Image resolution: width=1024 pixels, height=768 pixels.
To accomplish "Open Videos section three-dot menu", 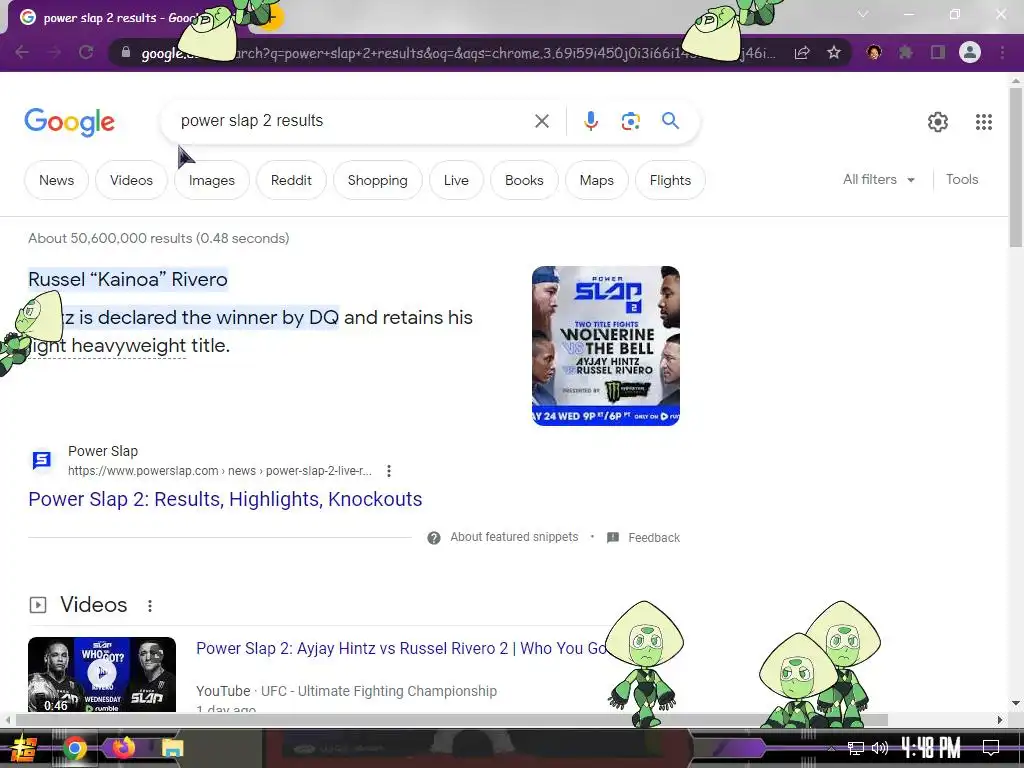I will [x=150, y=605].
